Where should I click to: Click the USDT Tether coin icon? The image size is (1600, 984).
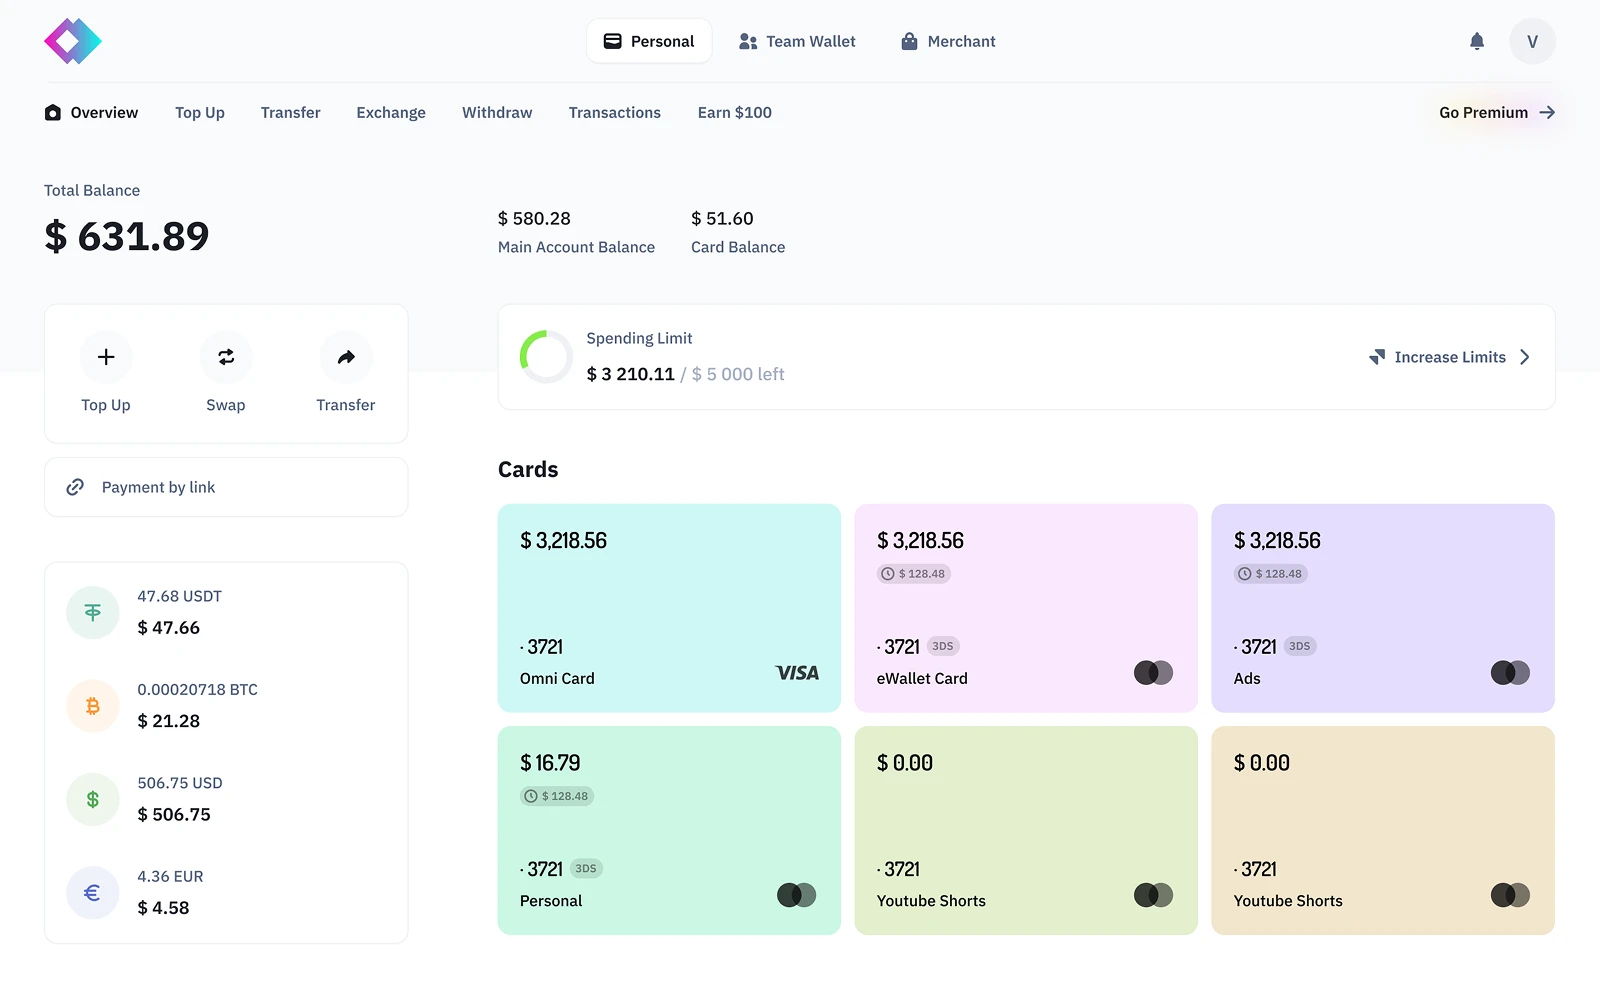coord(93,612)
